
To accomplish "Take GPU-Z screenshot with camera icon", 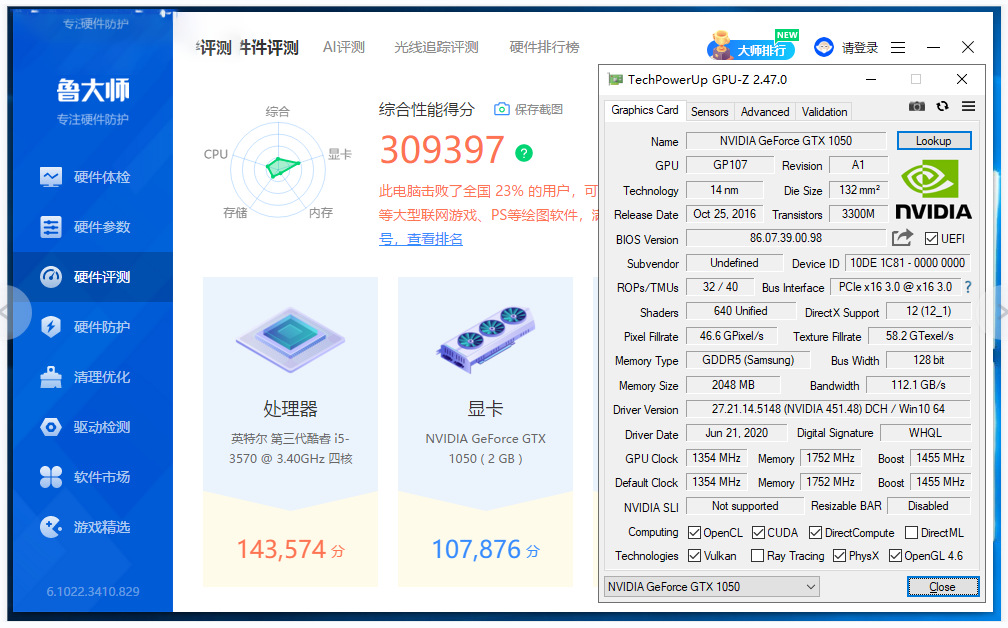I will (x=917, y=106).
